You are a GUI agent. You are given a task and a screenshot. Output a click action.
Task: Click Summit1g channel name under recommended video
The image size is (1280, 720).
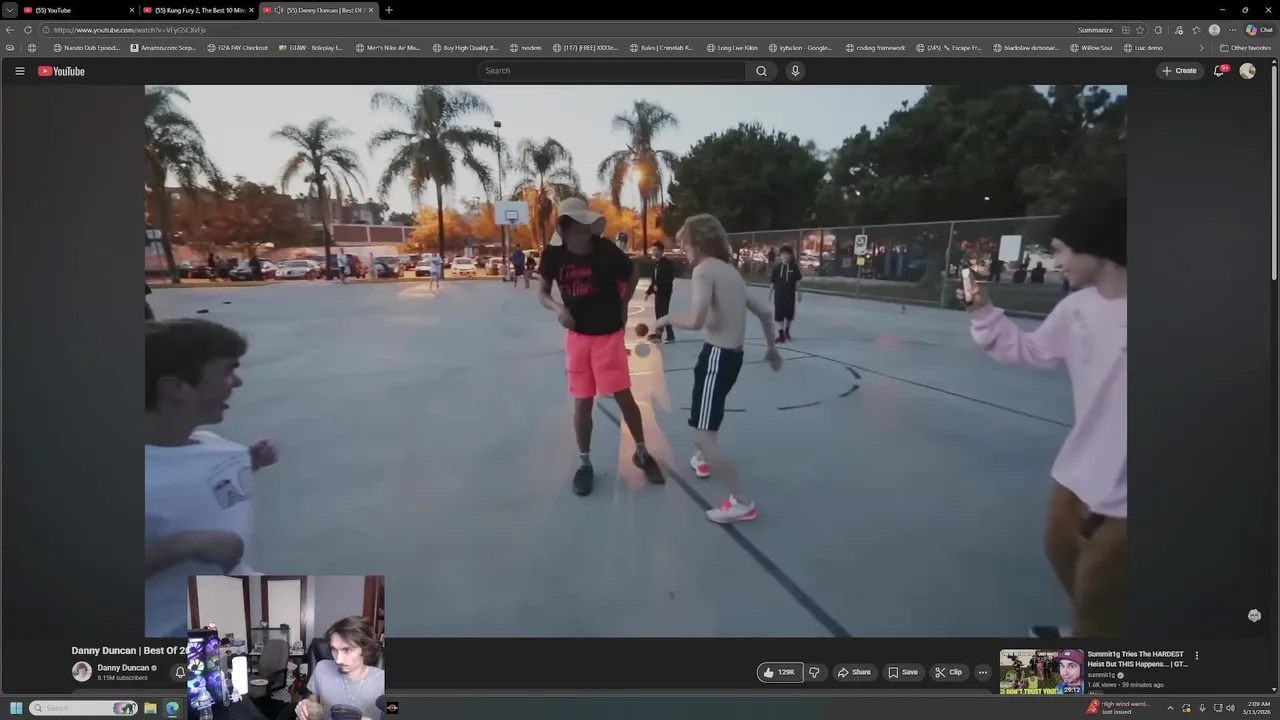(1103, 675)
